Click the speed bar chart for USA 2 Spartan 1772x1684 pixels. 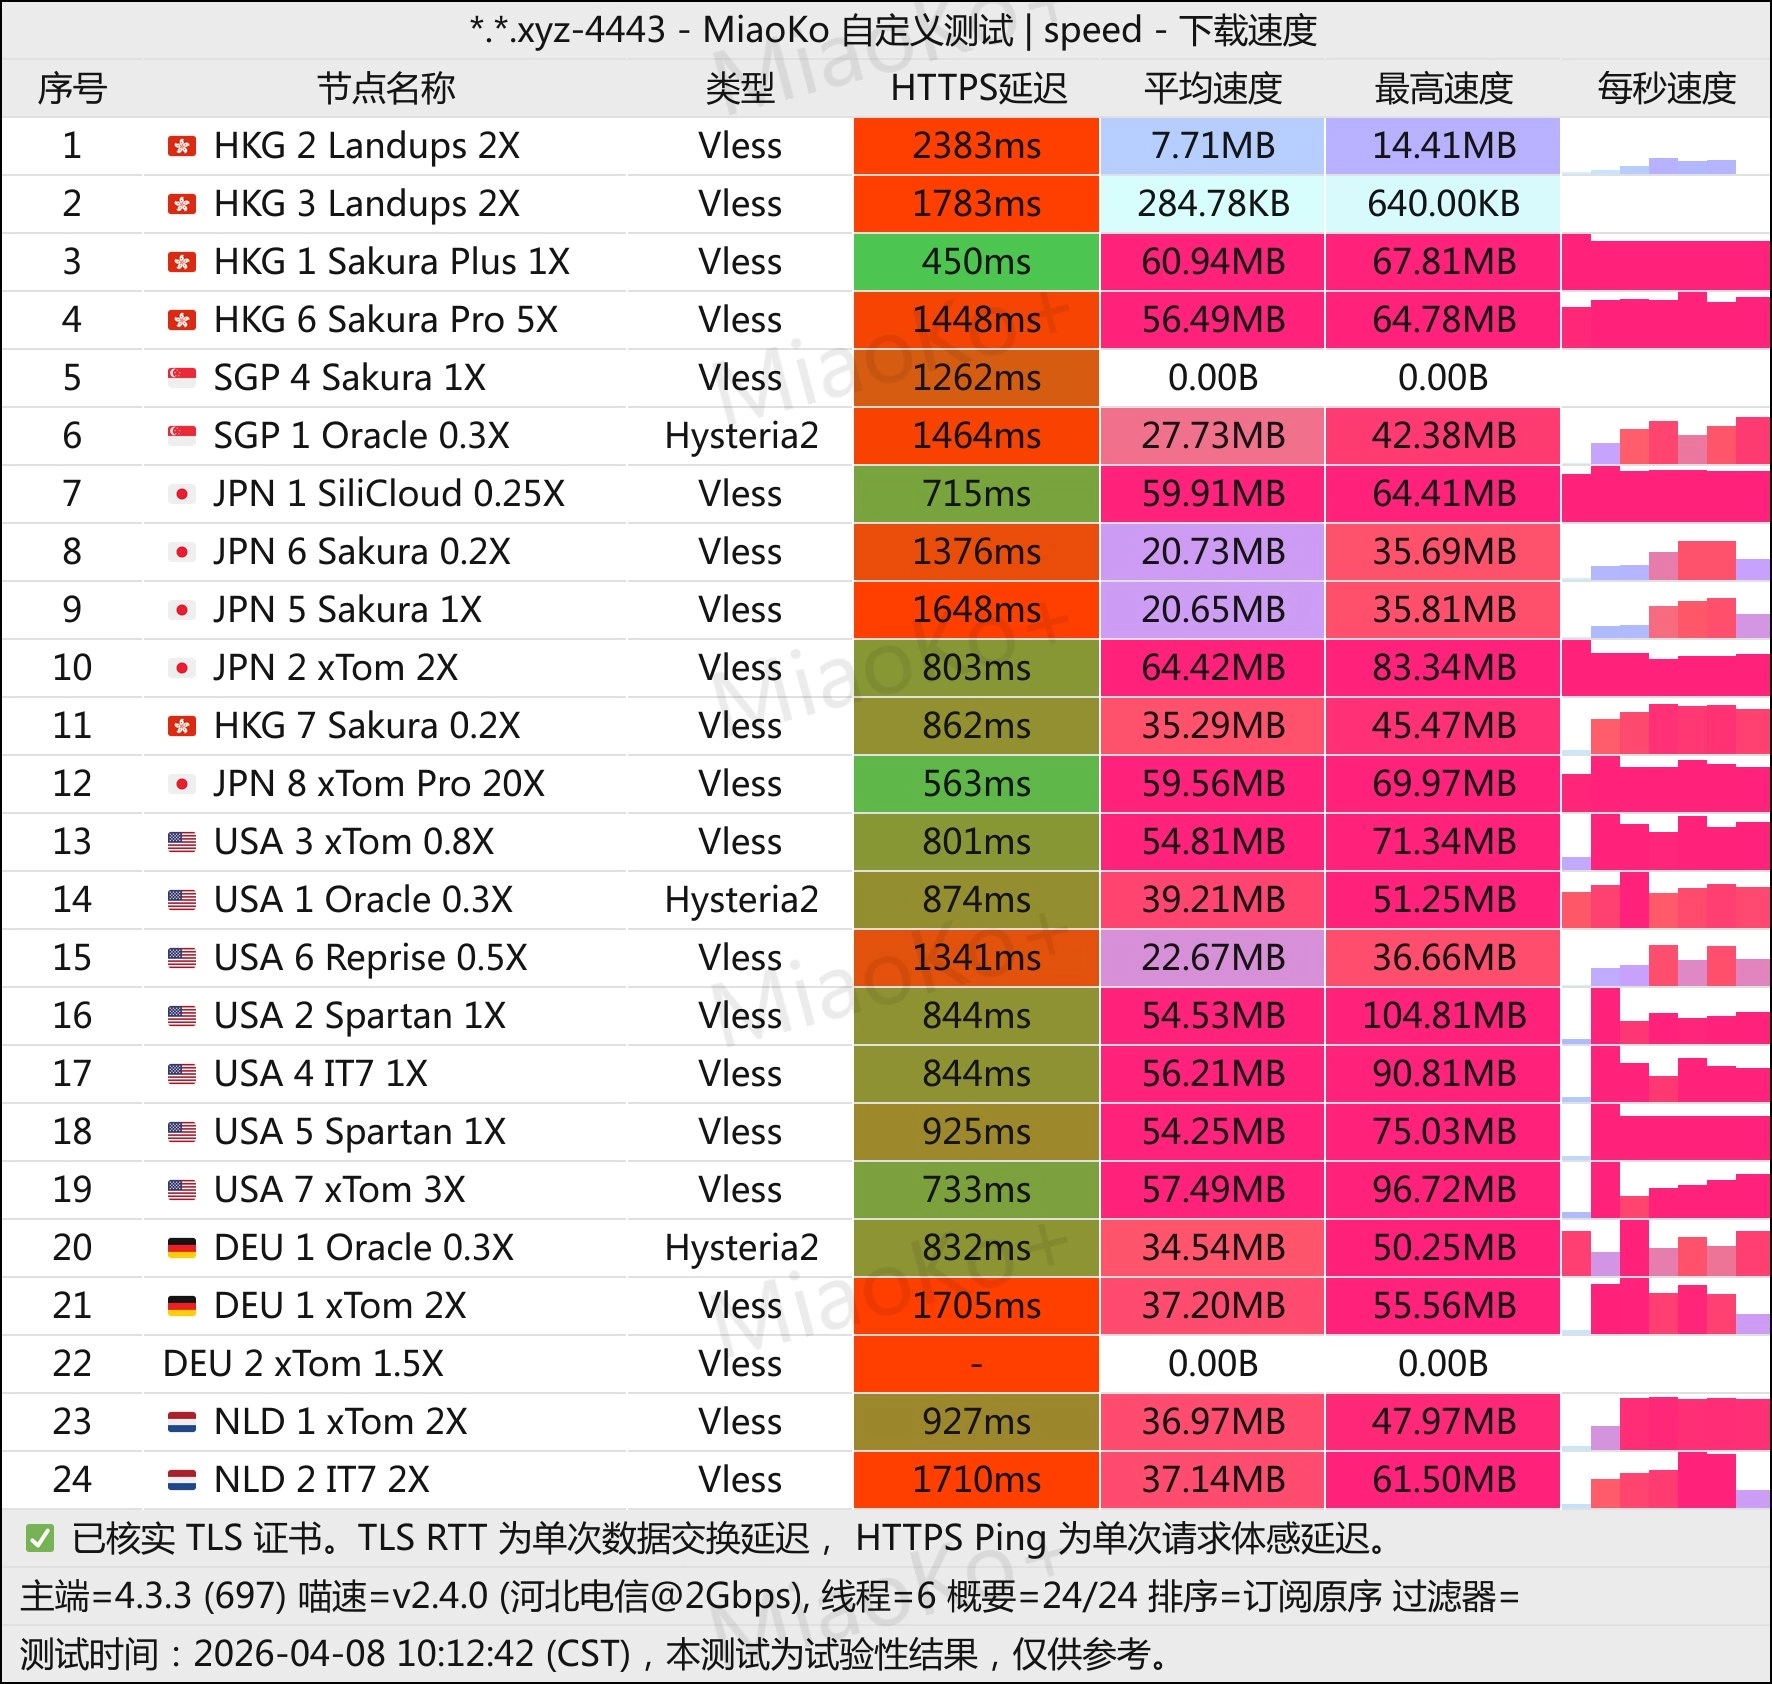pos(1663,1015)
